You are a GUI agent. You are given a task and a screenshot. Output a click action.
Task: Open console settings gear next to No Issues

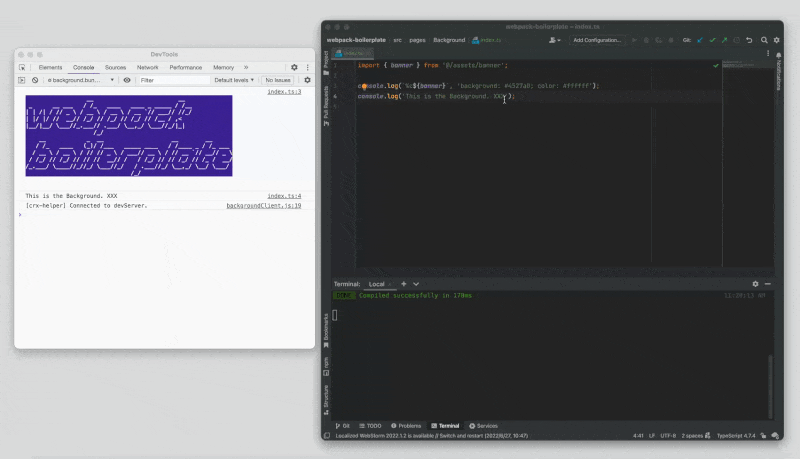pyautogui.click(x=307, y=80)
